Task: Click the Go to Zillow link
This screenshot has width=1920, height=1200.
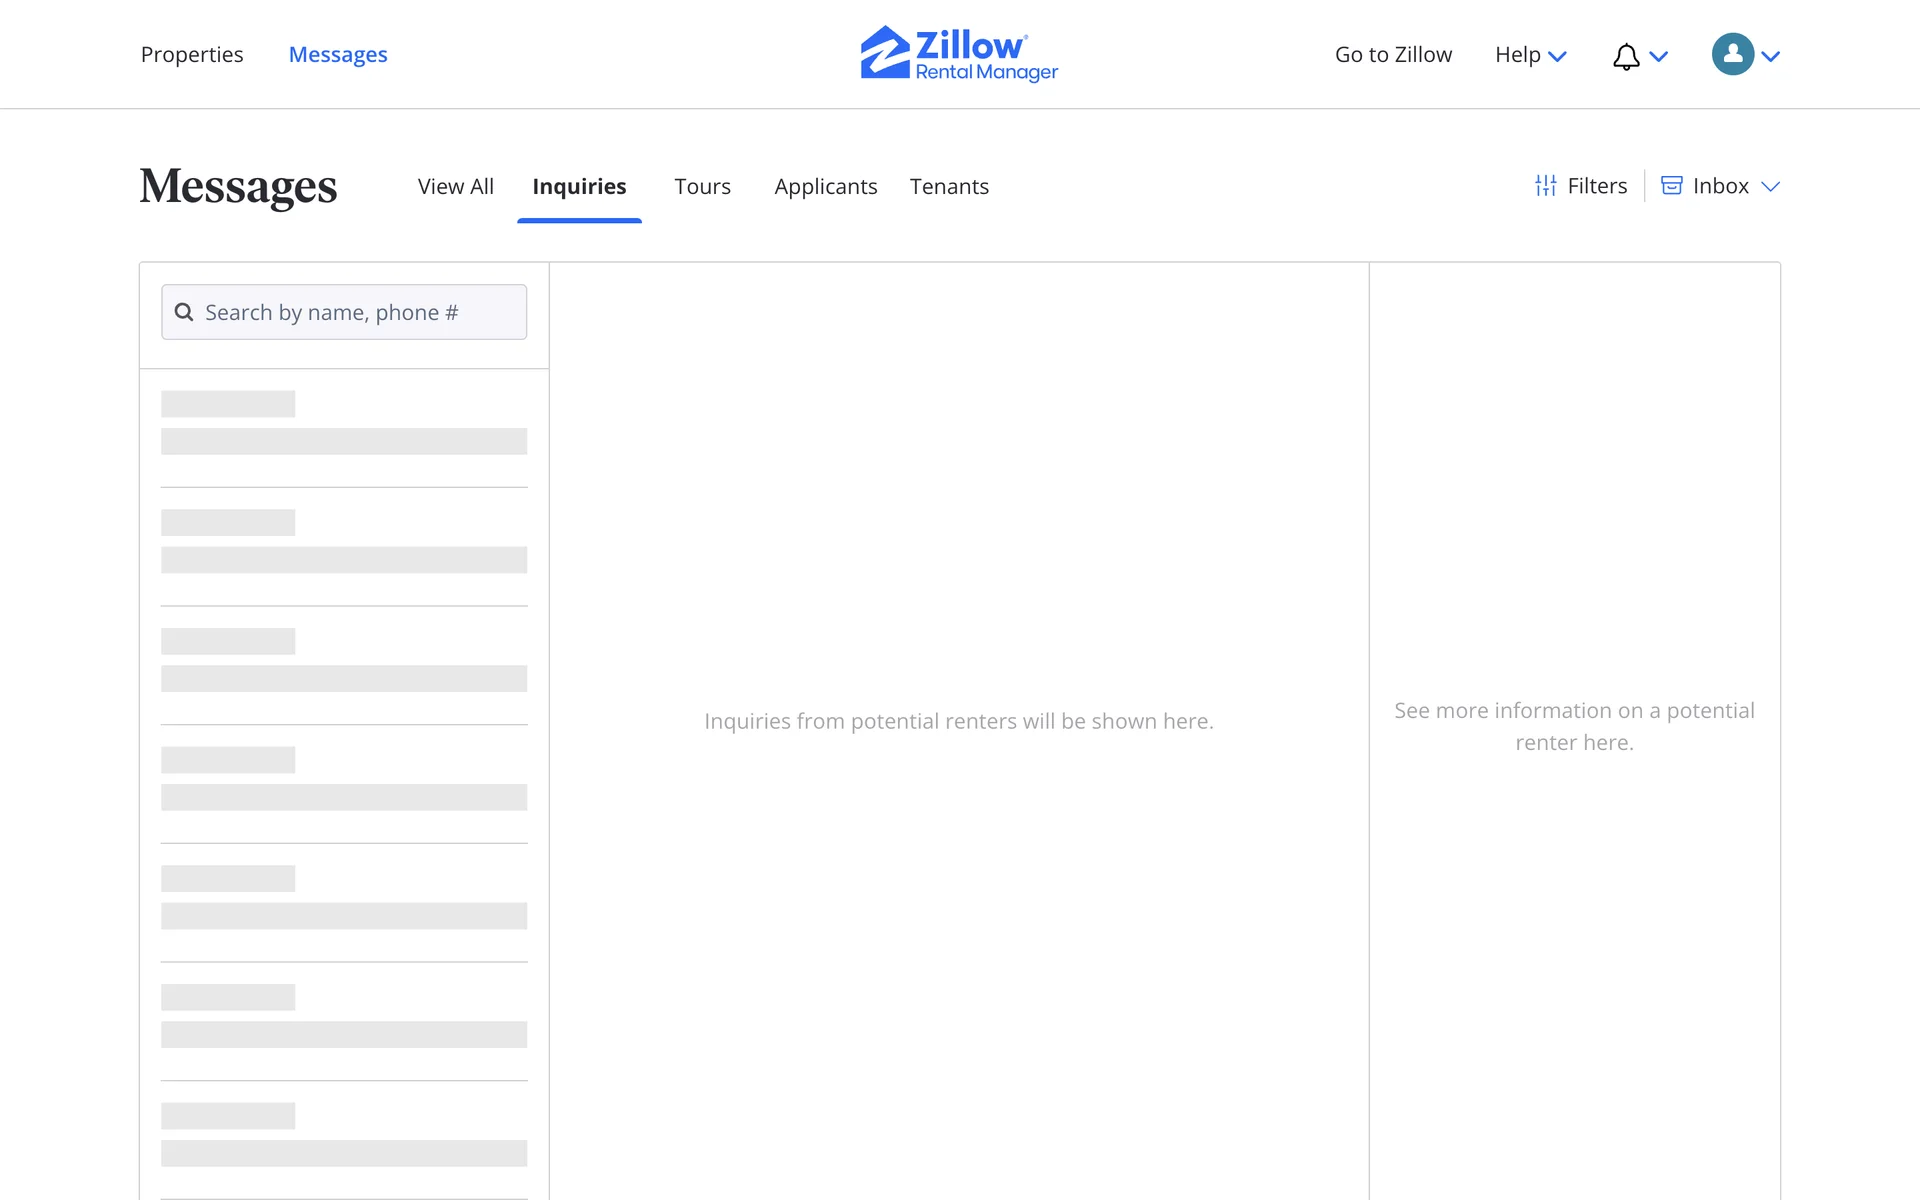Action: [1393, 55]
